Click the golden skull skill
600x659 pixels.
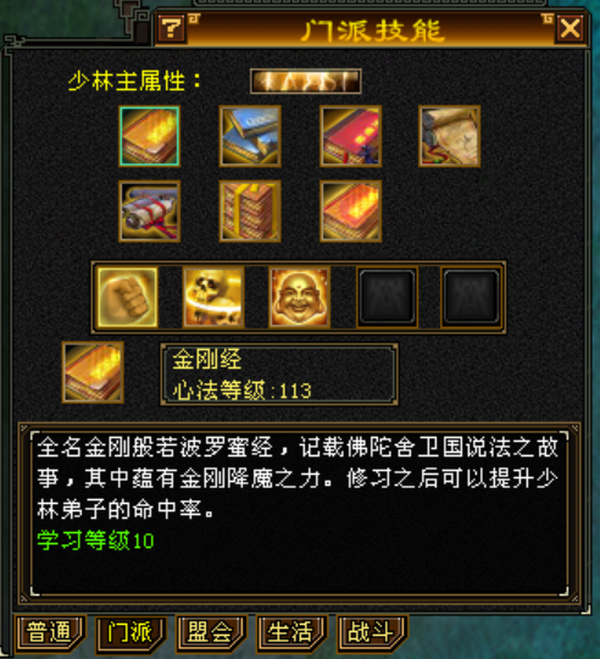(213, 298)
